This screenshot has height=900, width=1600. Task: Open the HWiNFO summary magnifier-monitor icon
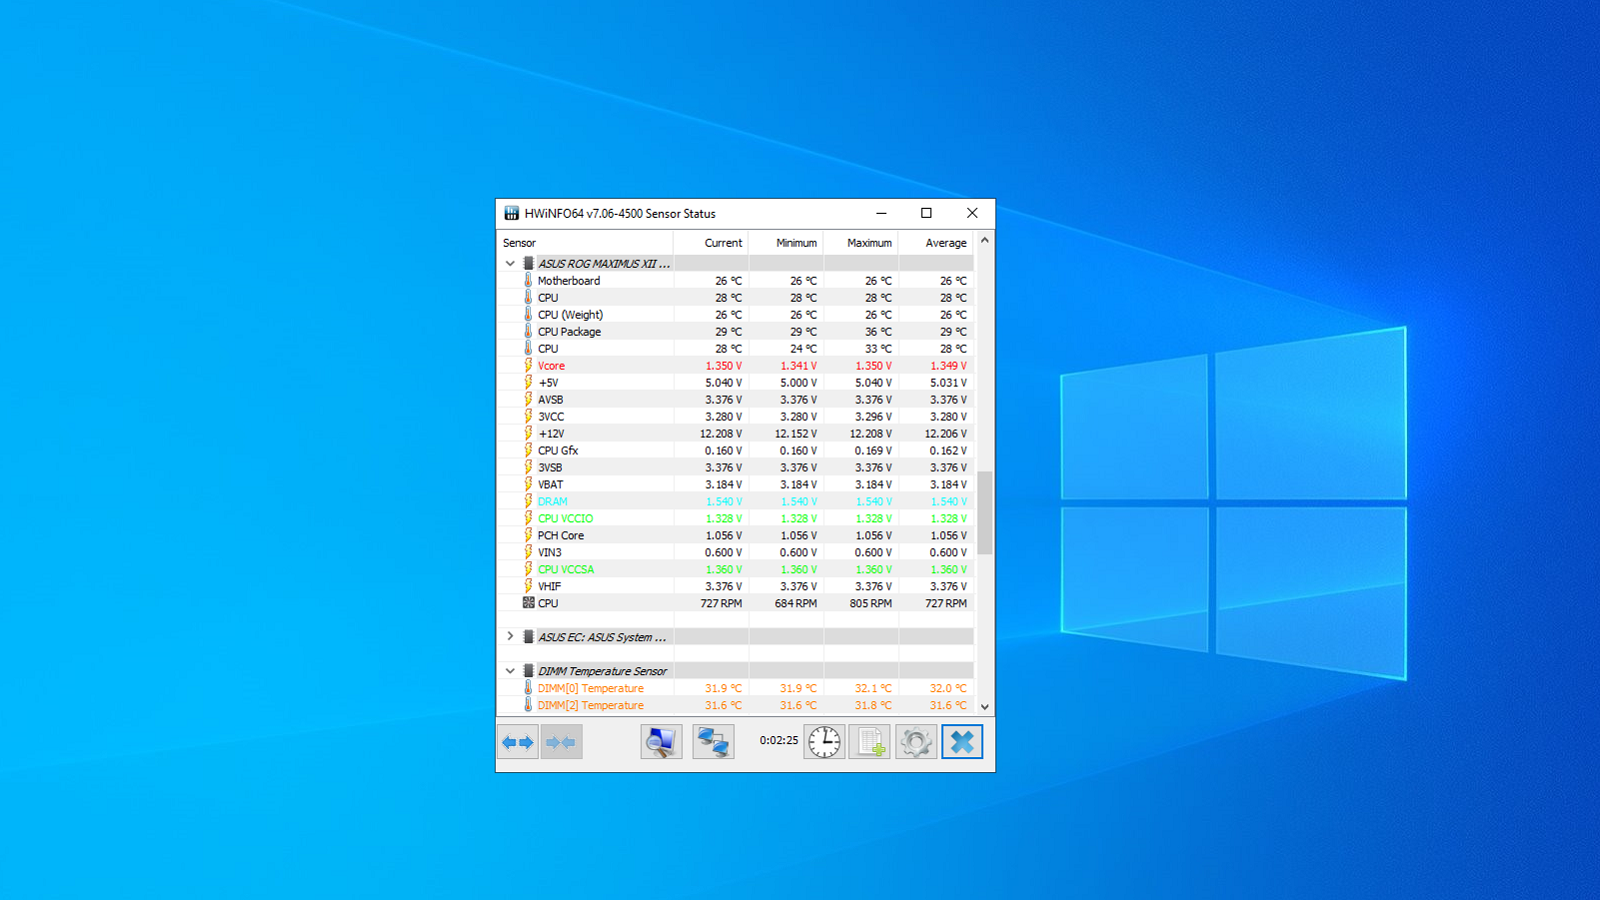pos(661,742)
